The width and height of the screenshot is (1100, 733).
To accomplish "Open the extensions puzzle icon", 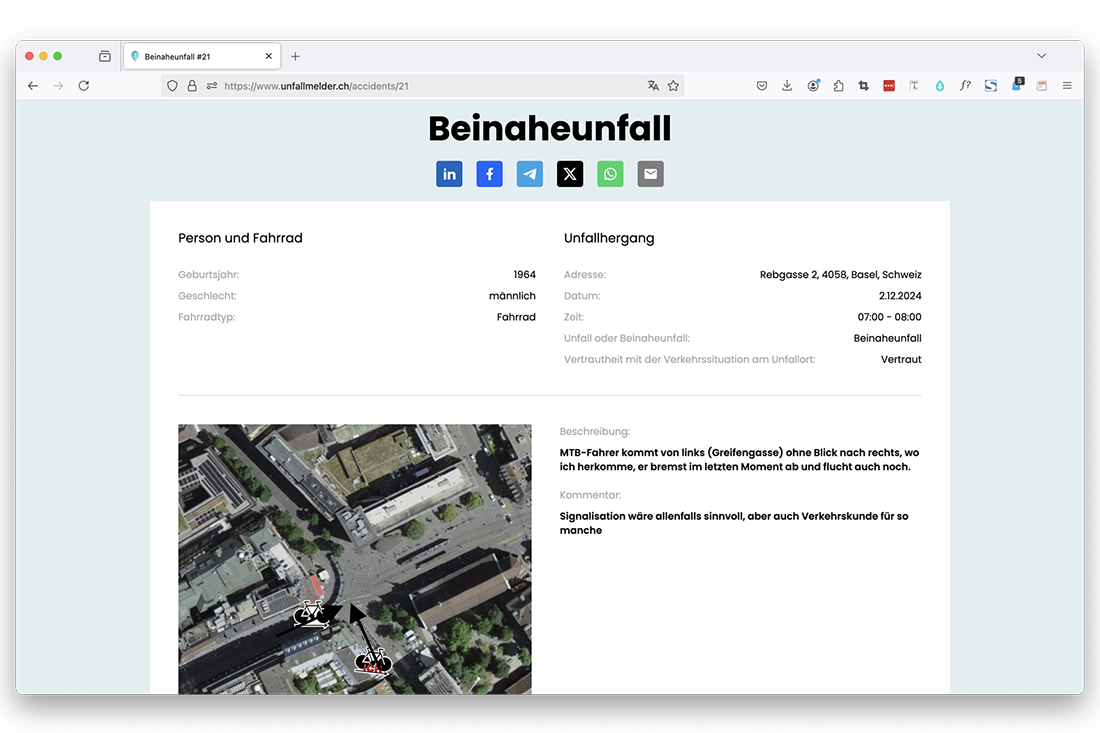I will point(838,86).
